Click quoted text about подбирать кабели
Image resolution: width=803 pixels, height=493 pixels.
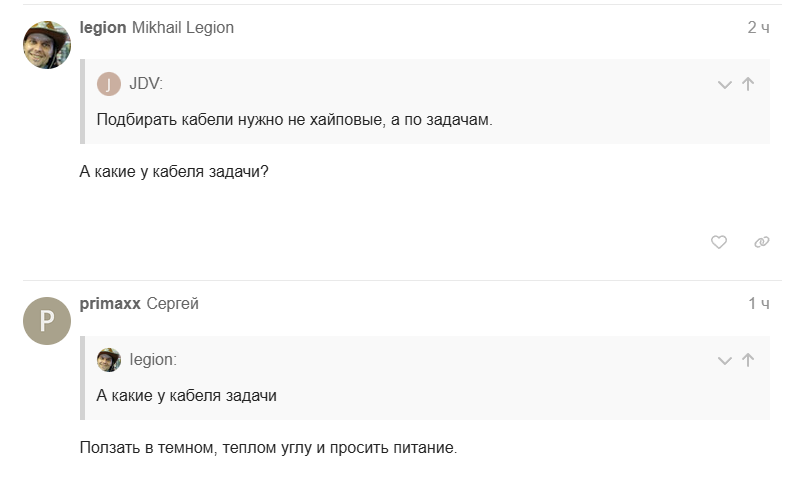point(295,120)
